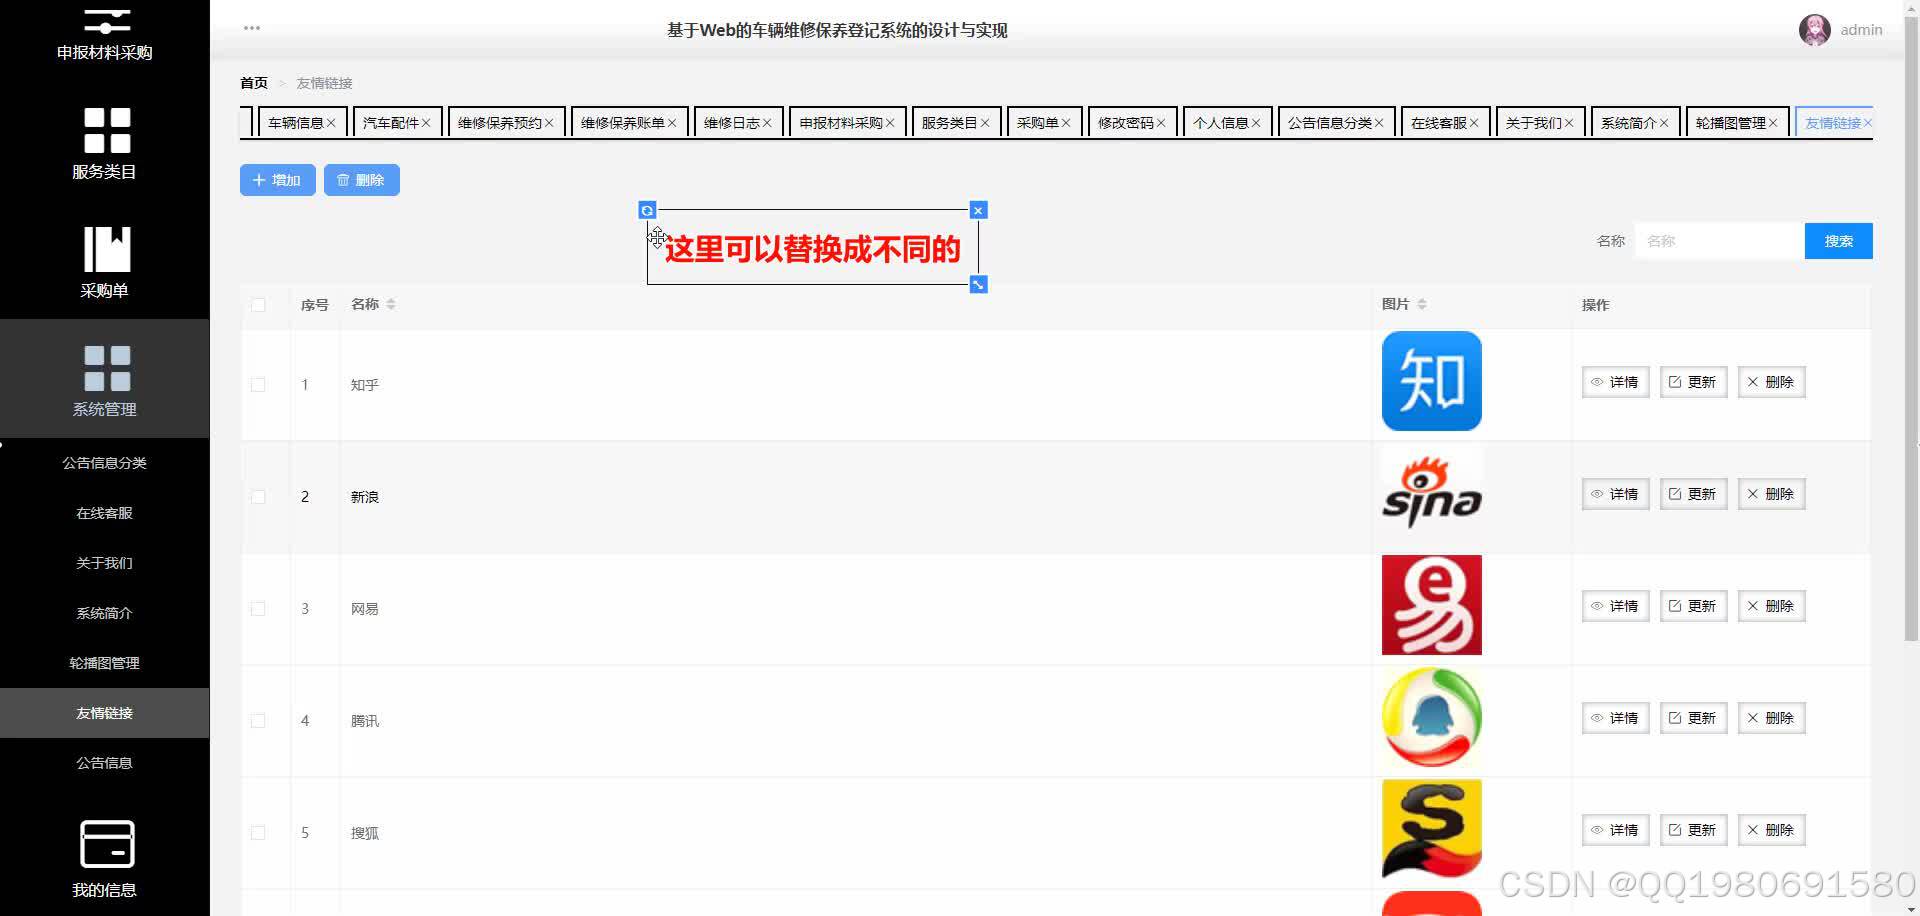This screenshot has height=916, width=1920.
Task: Close the 维修保养预约 tab
Action: click(x=549, y=123)
